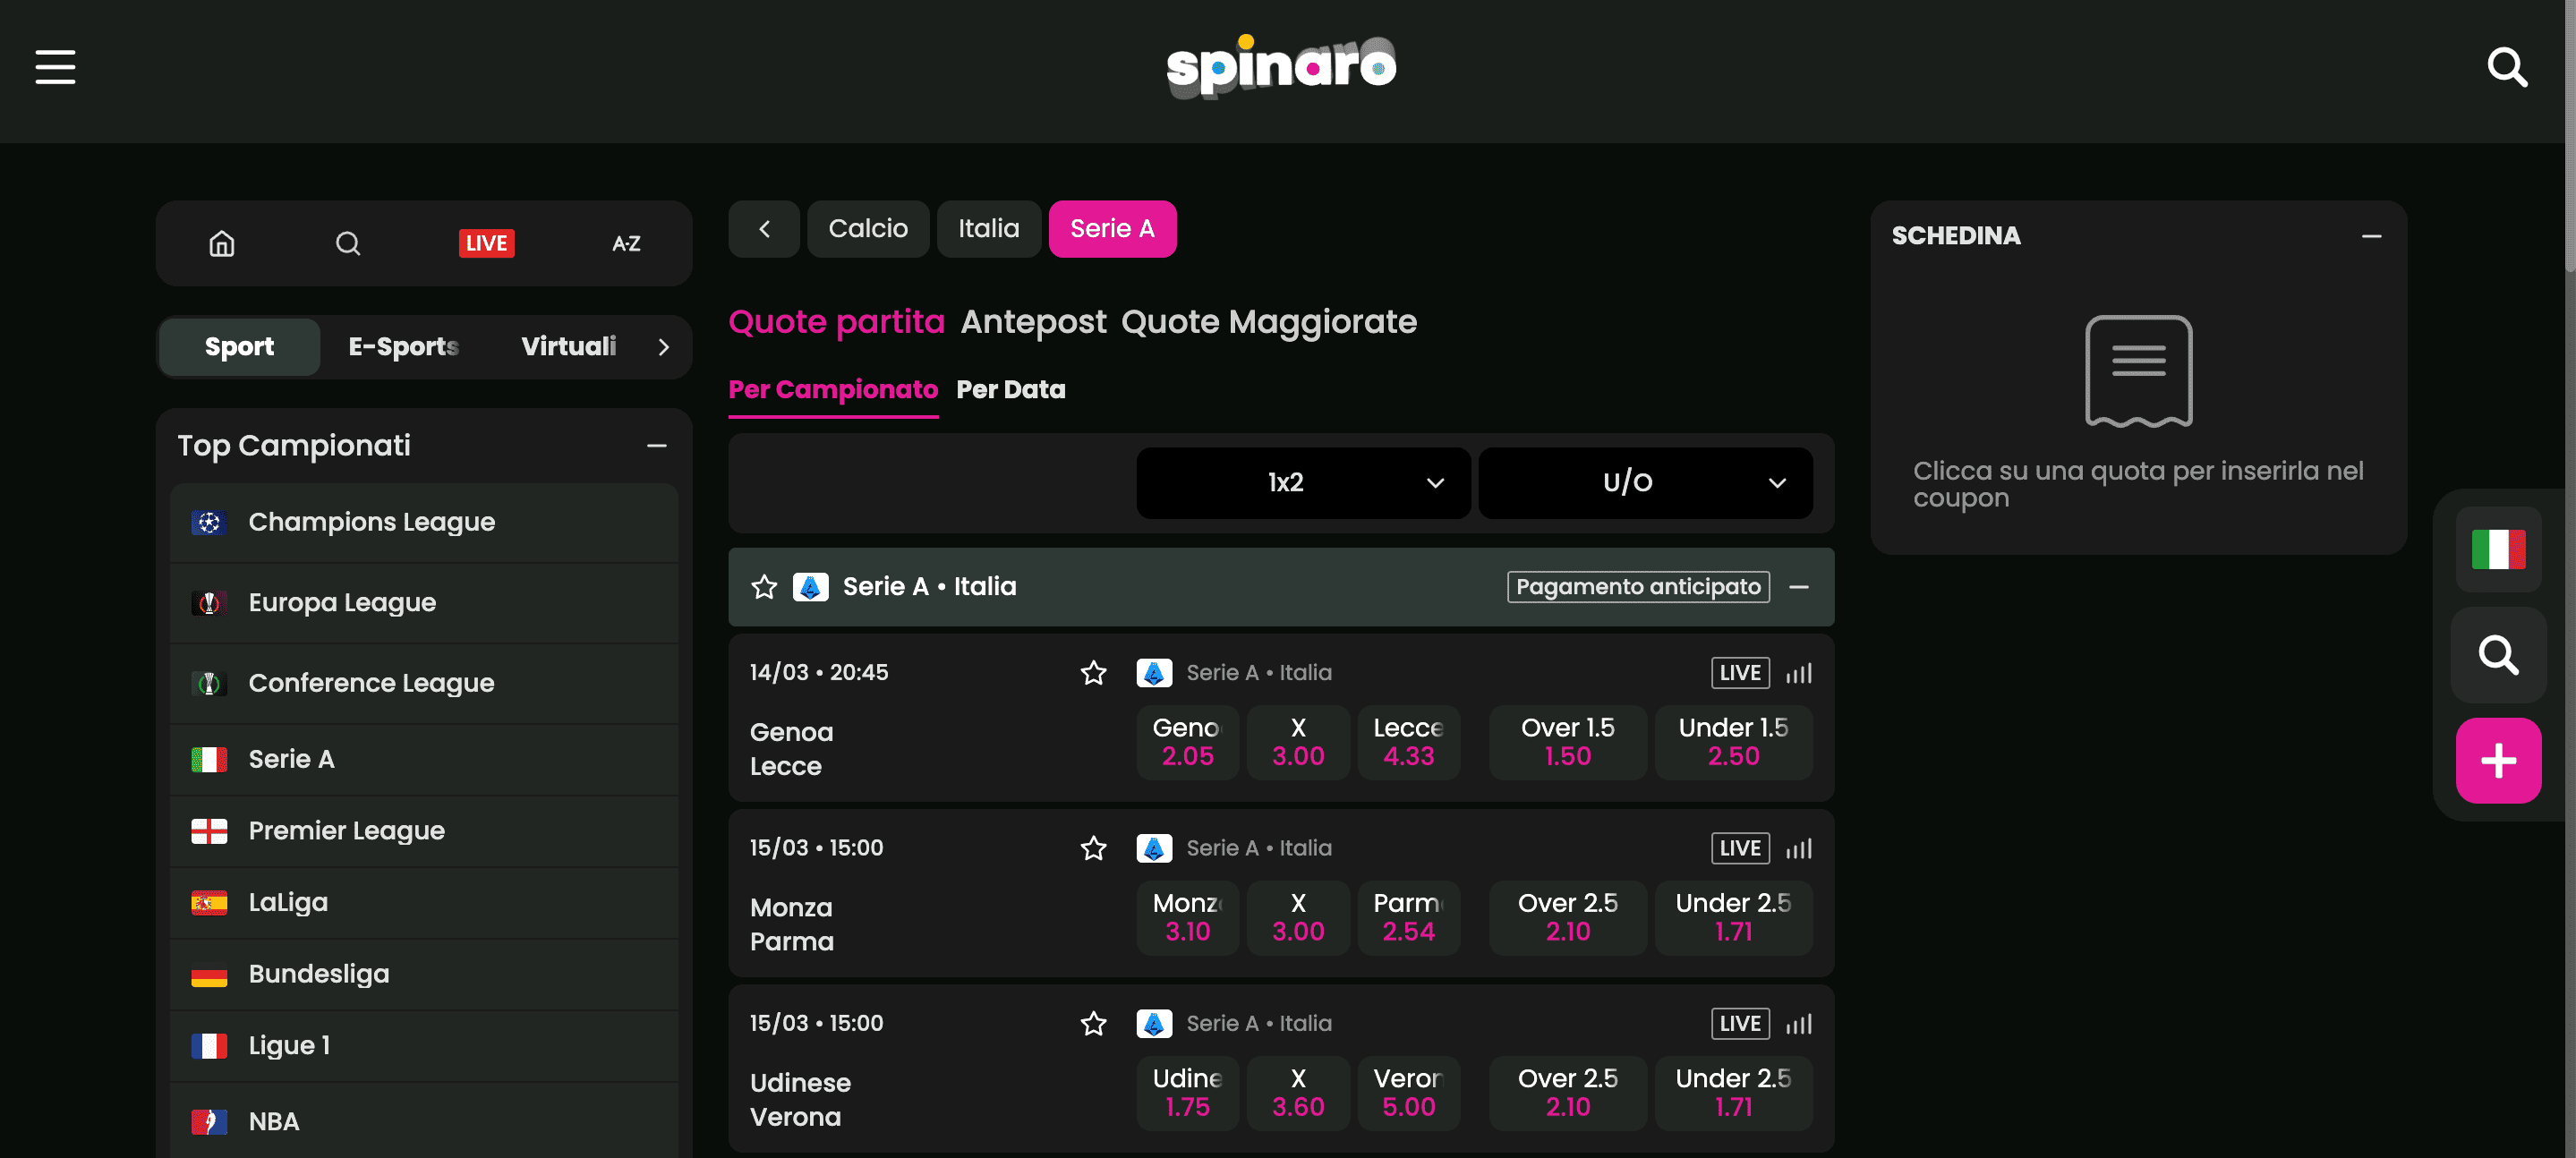Favorite the Genoa Lecce match star
This screenshot has height=1158, width=2576.
tap(1093, 673)
